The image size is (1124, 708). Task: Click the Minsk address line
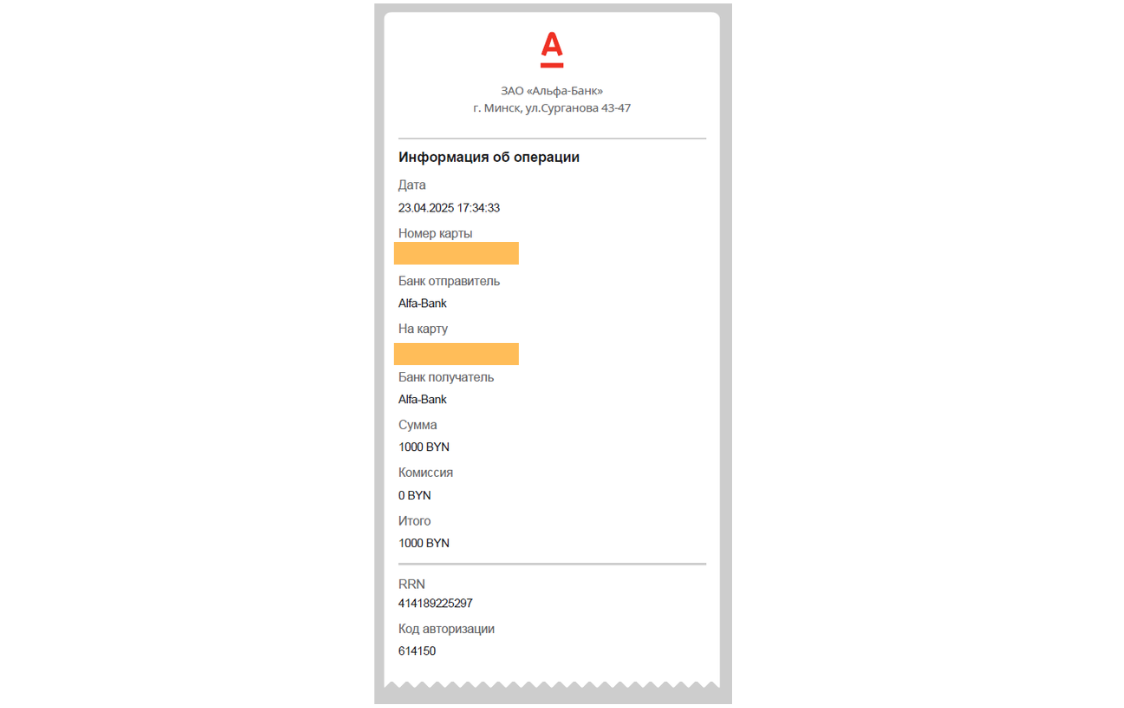pyautogui.click(x=551, y=108)
